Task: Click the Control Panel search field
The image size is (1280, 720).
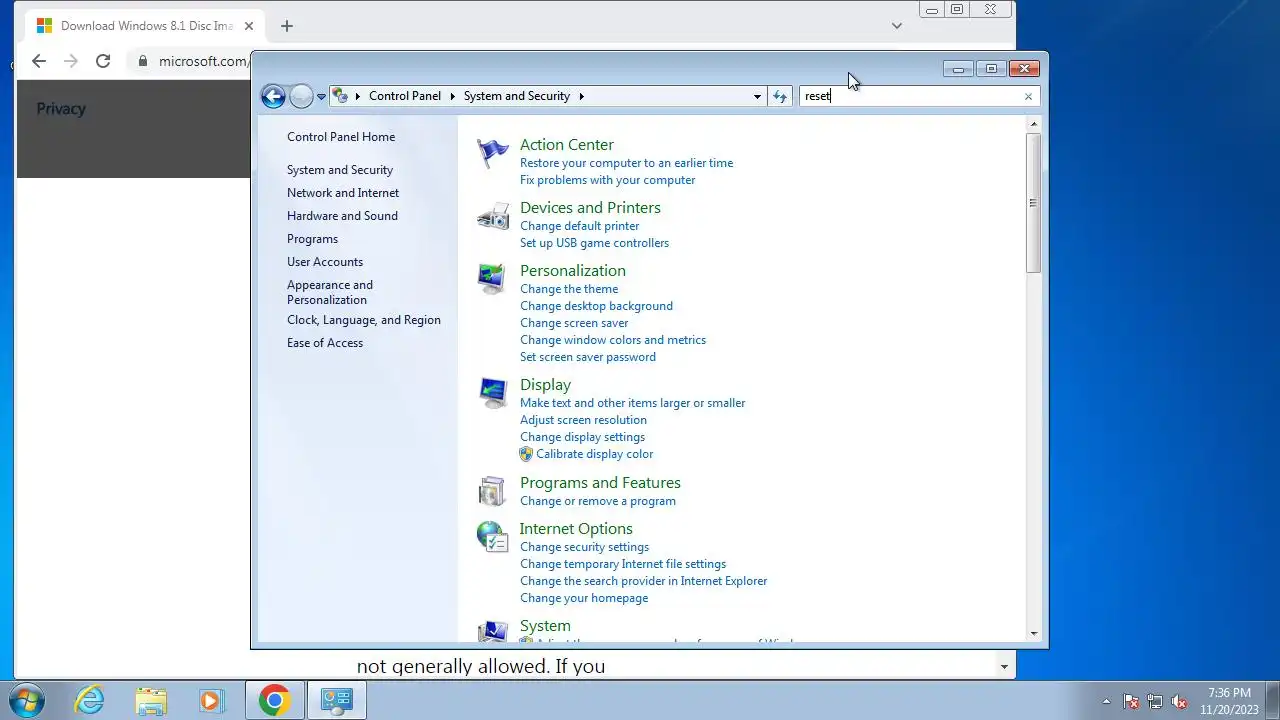Action: pyautogui.click(x=918, y=96)
